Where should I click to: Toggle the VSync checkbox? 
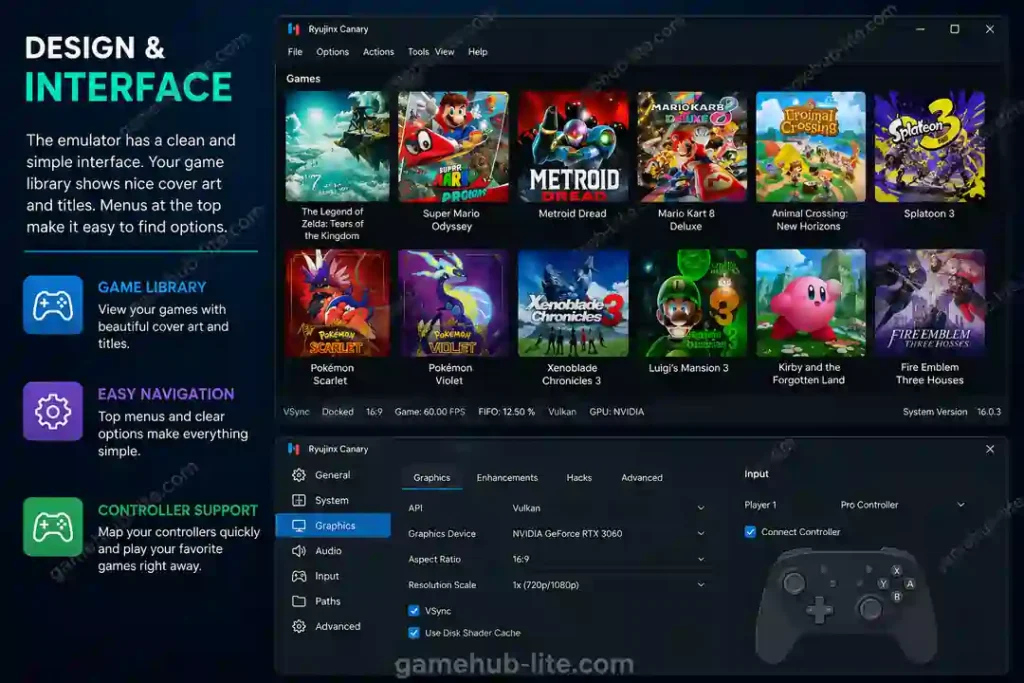[414, 611]
